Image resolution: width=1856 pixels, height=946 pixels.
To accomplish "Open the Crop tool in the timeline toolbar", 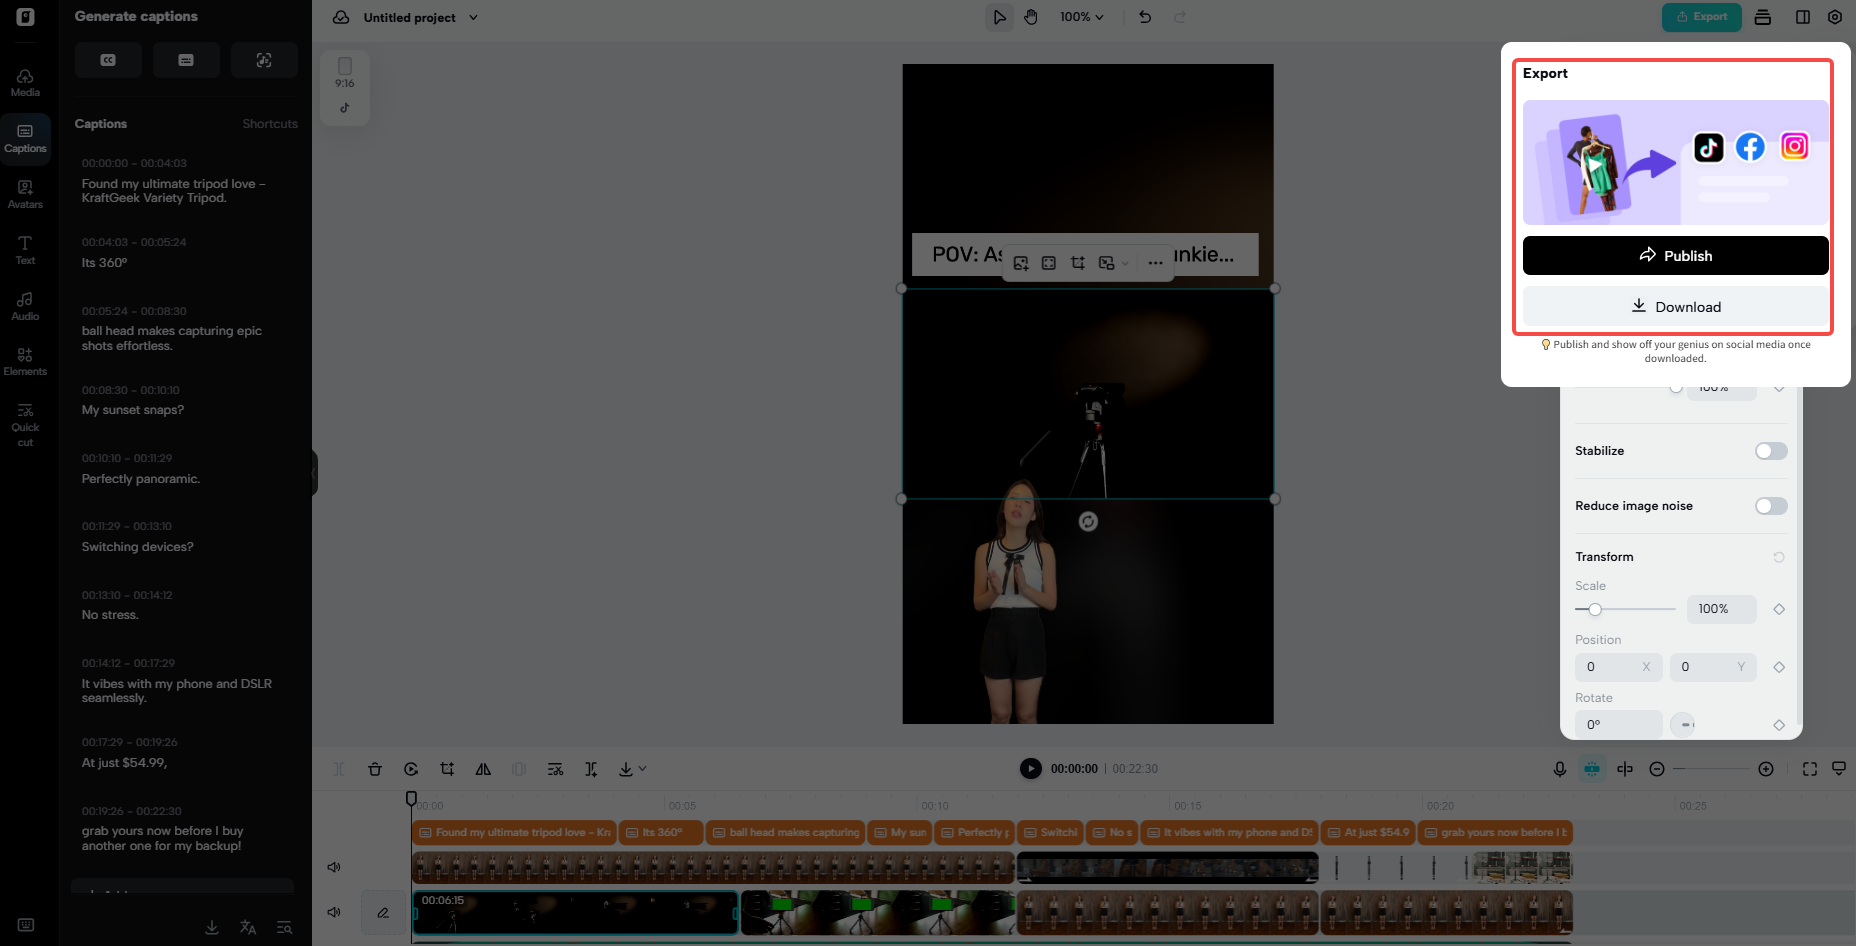I will point(447,769).
